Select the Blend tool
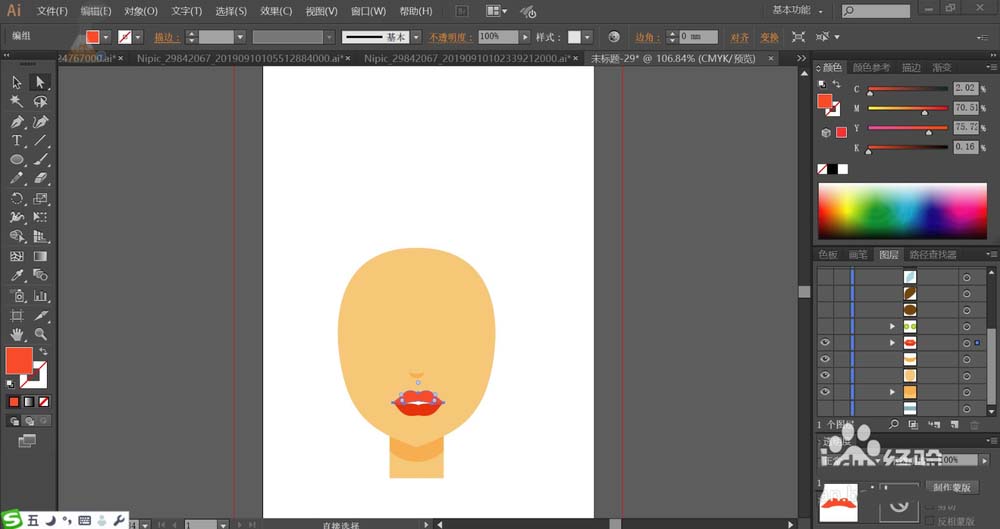Image resolution: width=1000 pixels, height=529 pixels. click(40, 276)
